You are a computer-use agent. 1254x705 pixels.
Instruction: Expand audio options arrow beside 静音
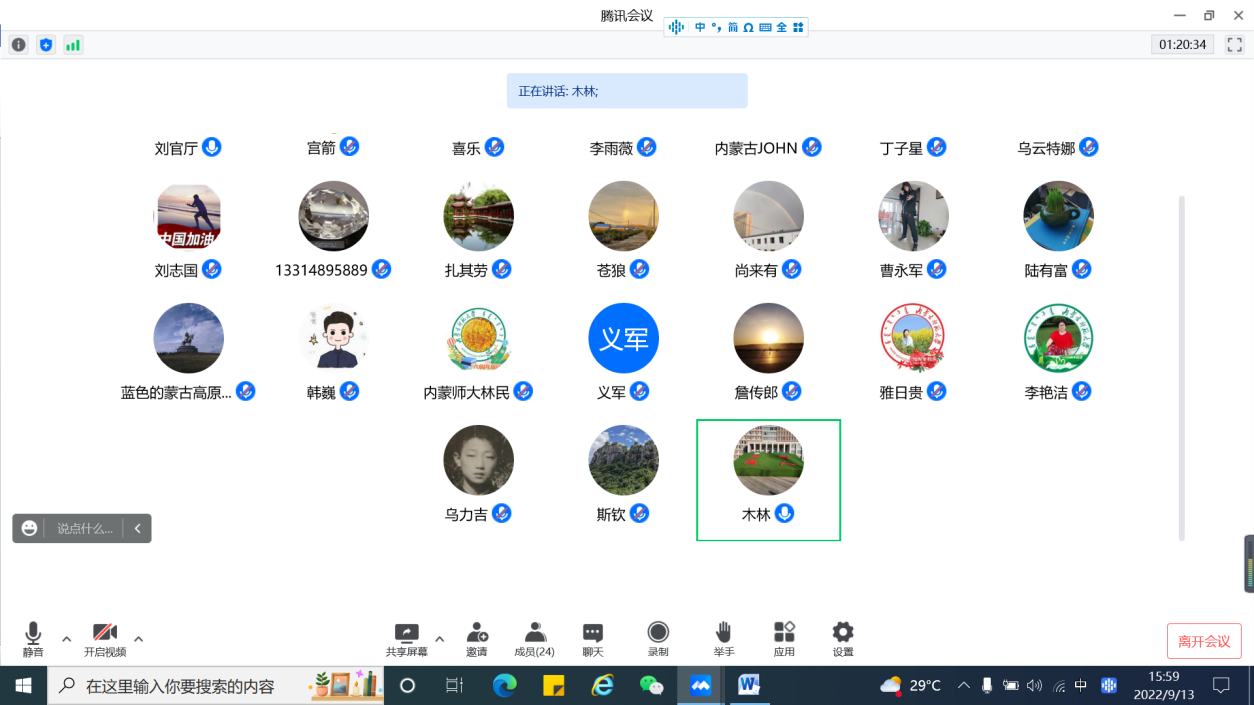click(x=67, y=639)
